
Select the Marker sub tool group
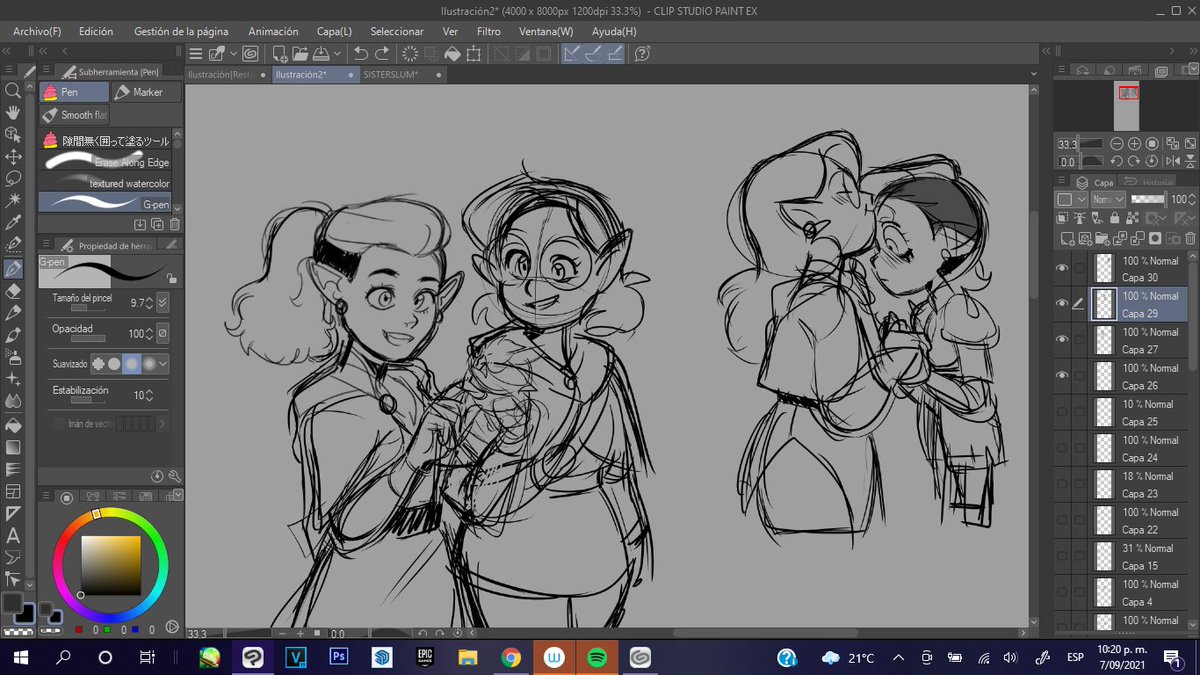146,92
